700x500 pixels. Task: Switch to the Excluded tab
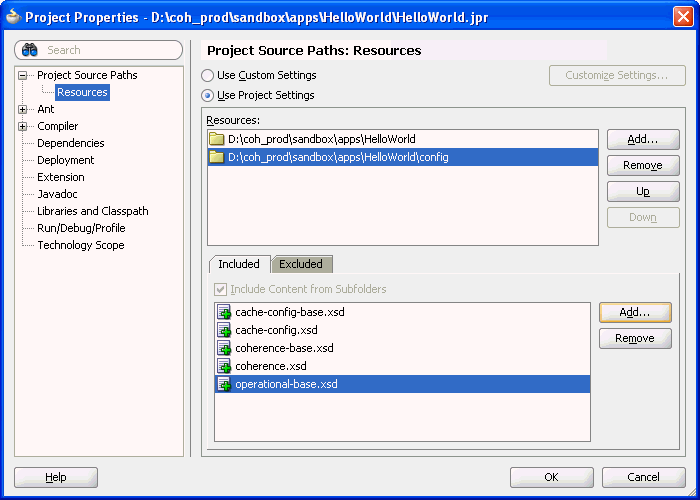pos(301,264)
